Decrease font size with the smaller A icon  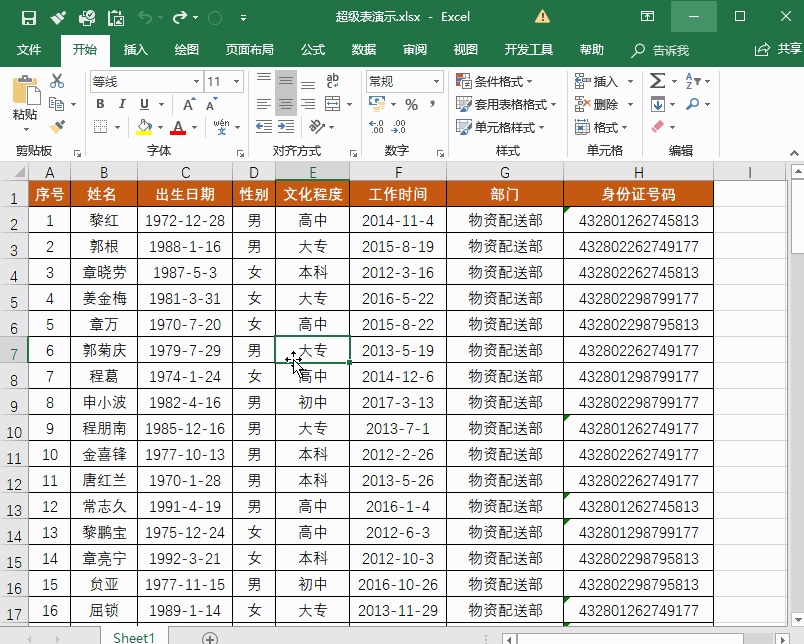[211, 104]
